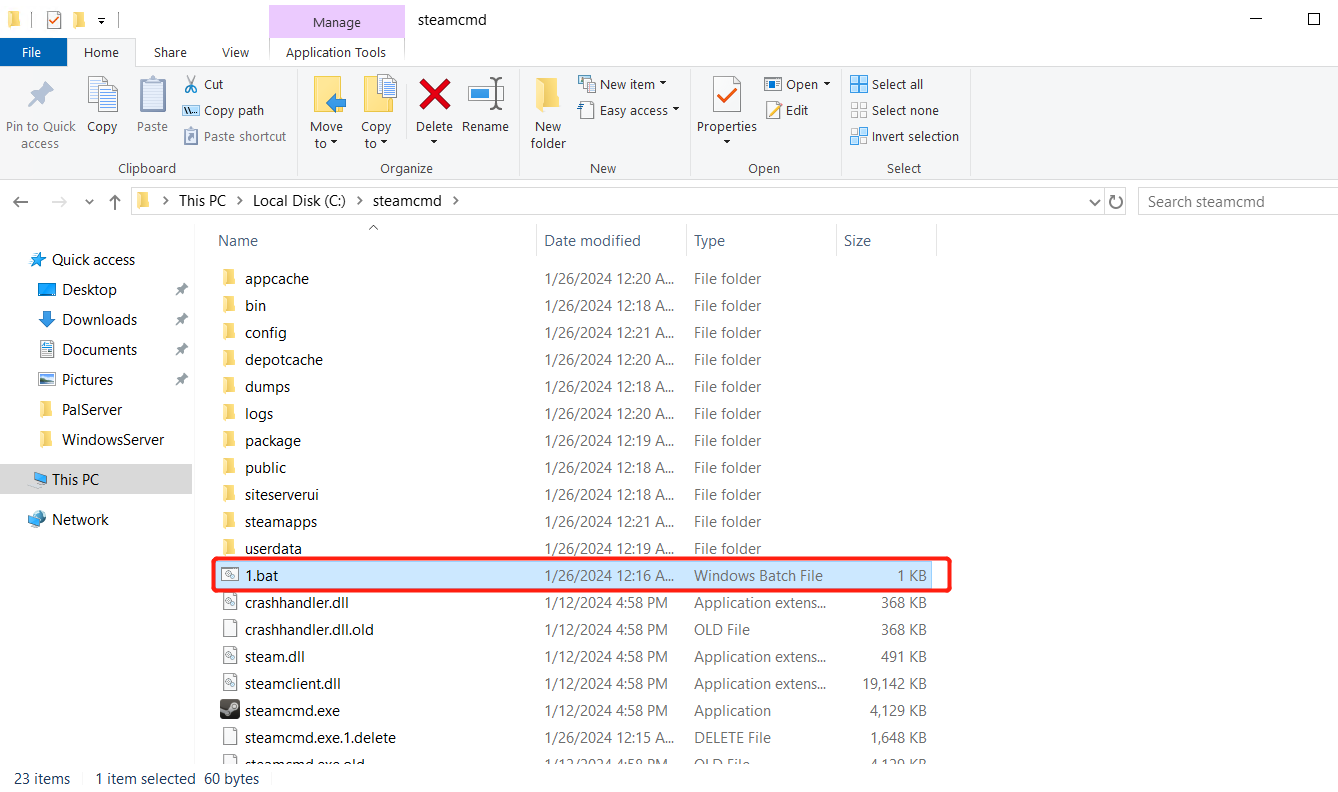Viewport: 1338px width, 792px height.
Task: Click Select all
Action: click(886, 84)
